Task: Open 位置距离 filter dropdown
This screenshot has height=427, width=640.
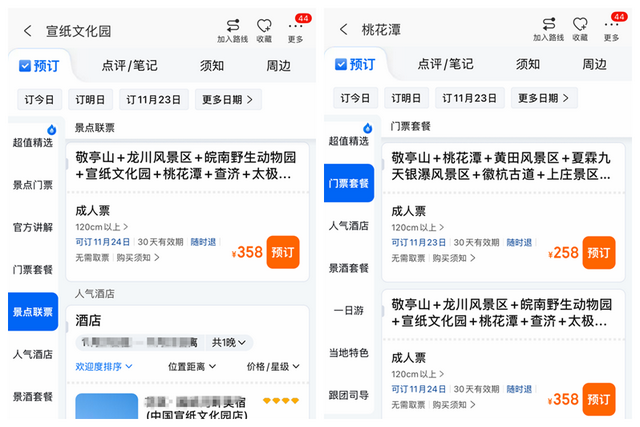Action: tap(192, 367)
